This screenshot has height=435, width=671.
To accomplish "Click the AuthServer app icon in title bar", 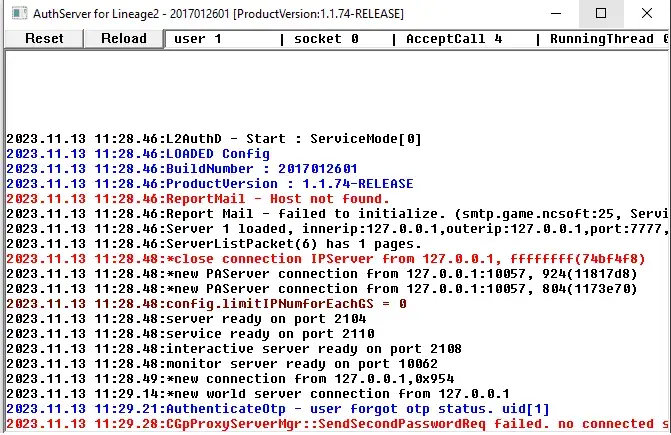I will (x=16, y=13).
